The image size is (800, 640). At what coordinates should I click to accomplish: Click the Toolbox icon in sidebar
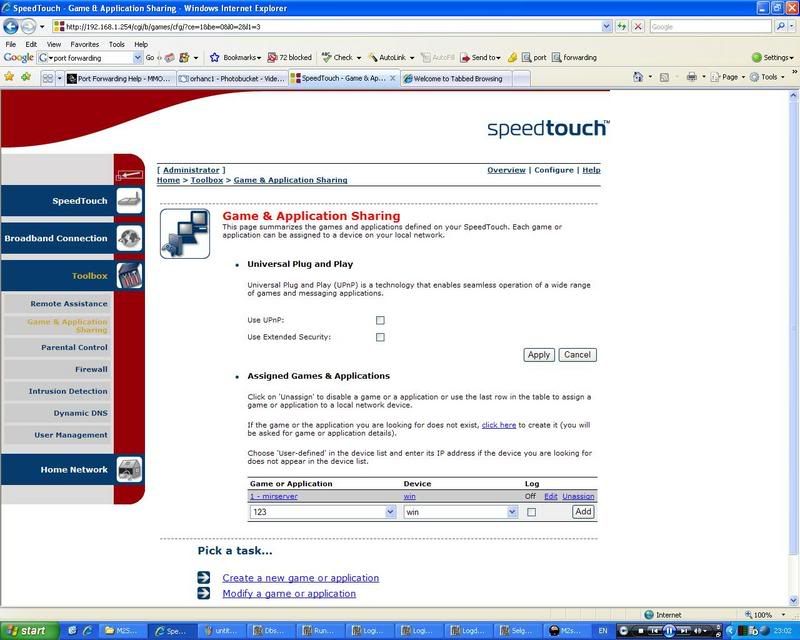click(129, 275)
